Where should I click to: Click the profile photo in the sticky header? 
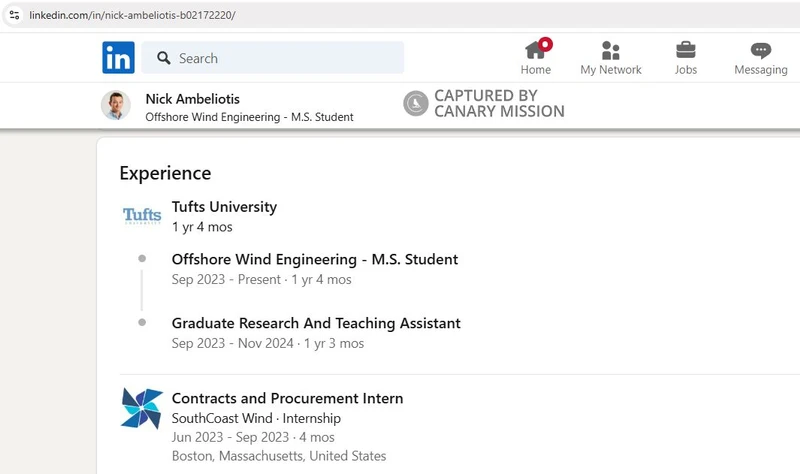(x=116, y=105)
